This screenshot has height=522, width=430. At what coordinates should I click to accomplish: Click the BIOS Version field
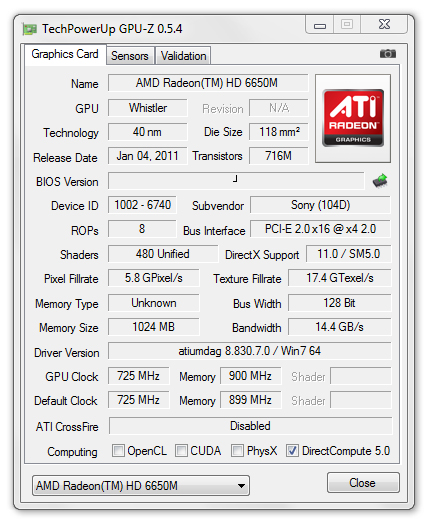(x=236, y=181)
